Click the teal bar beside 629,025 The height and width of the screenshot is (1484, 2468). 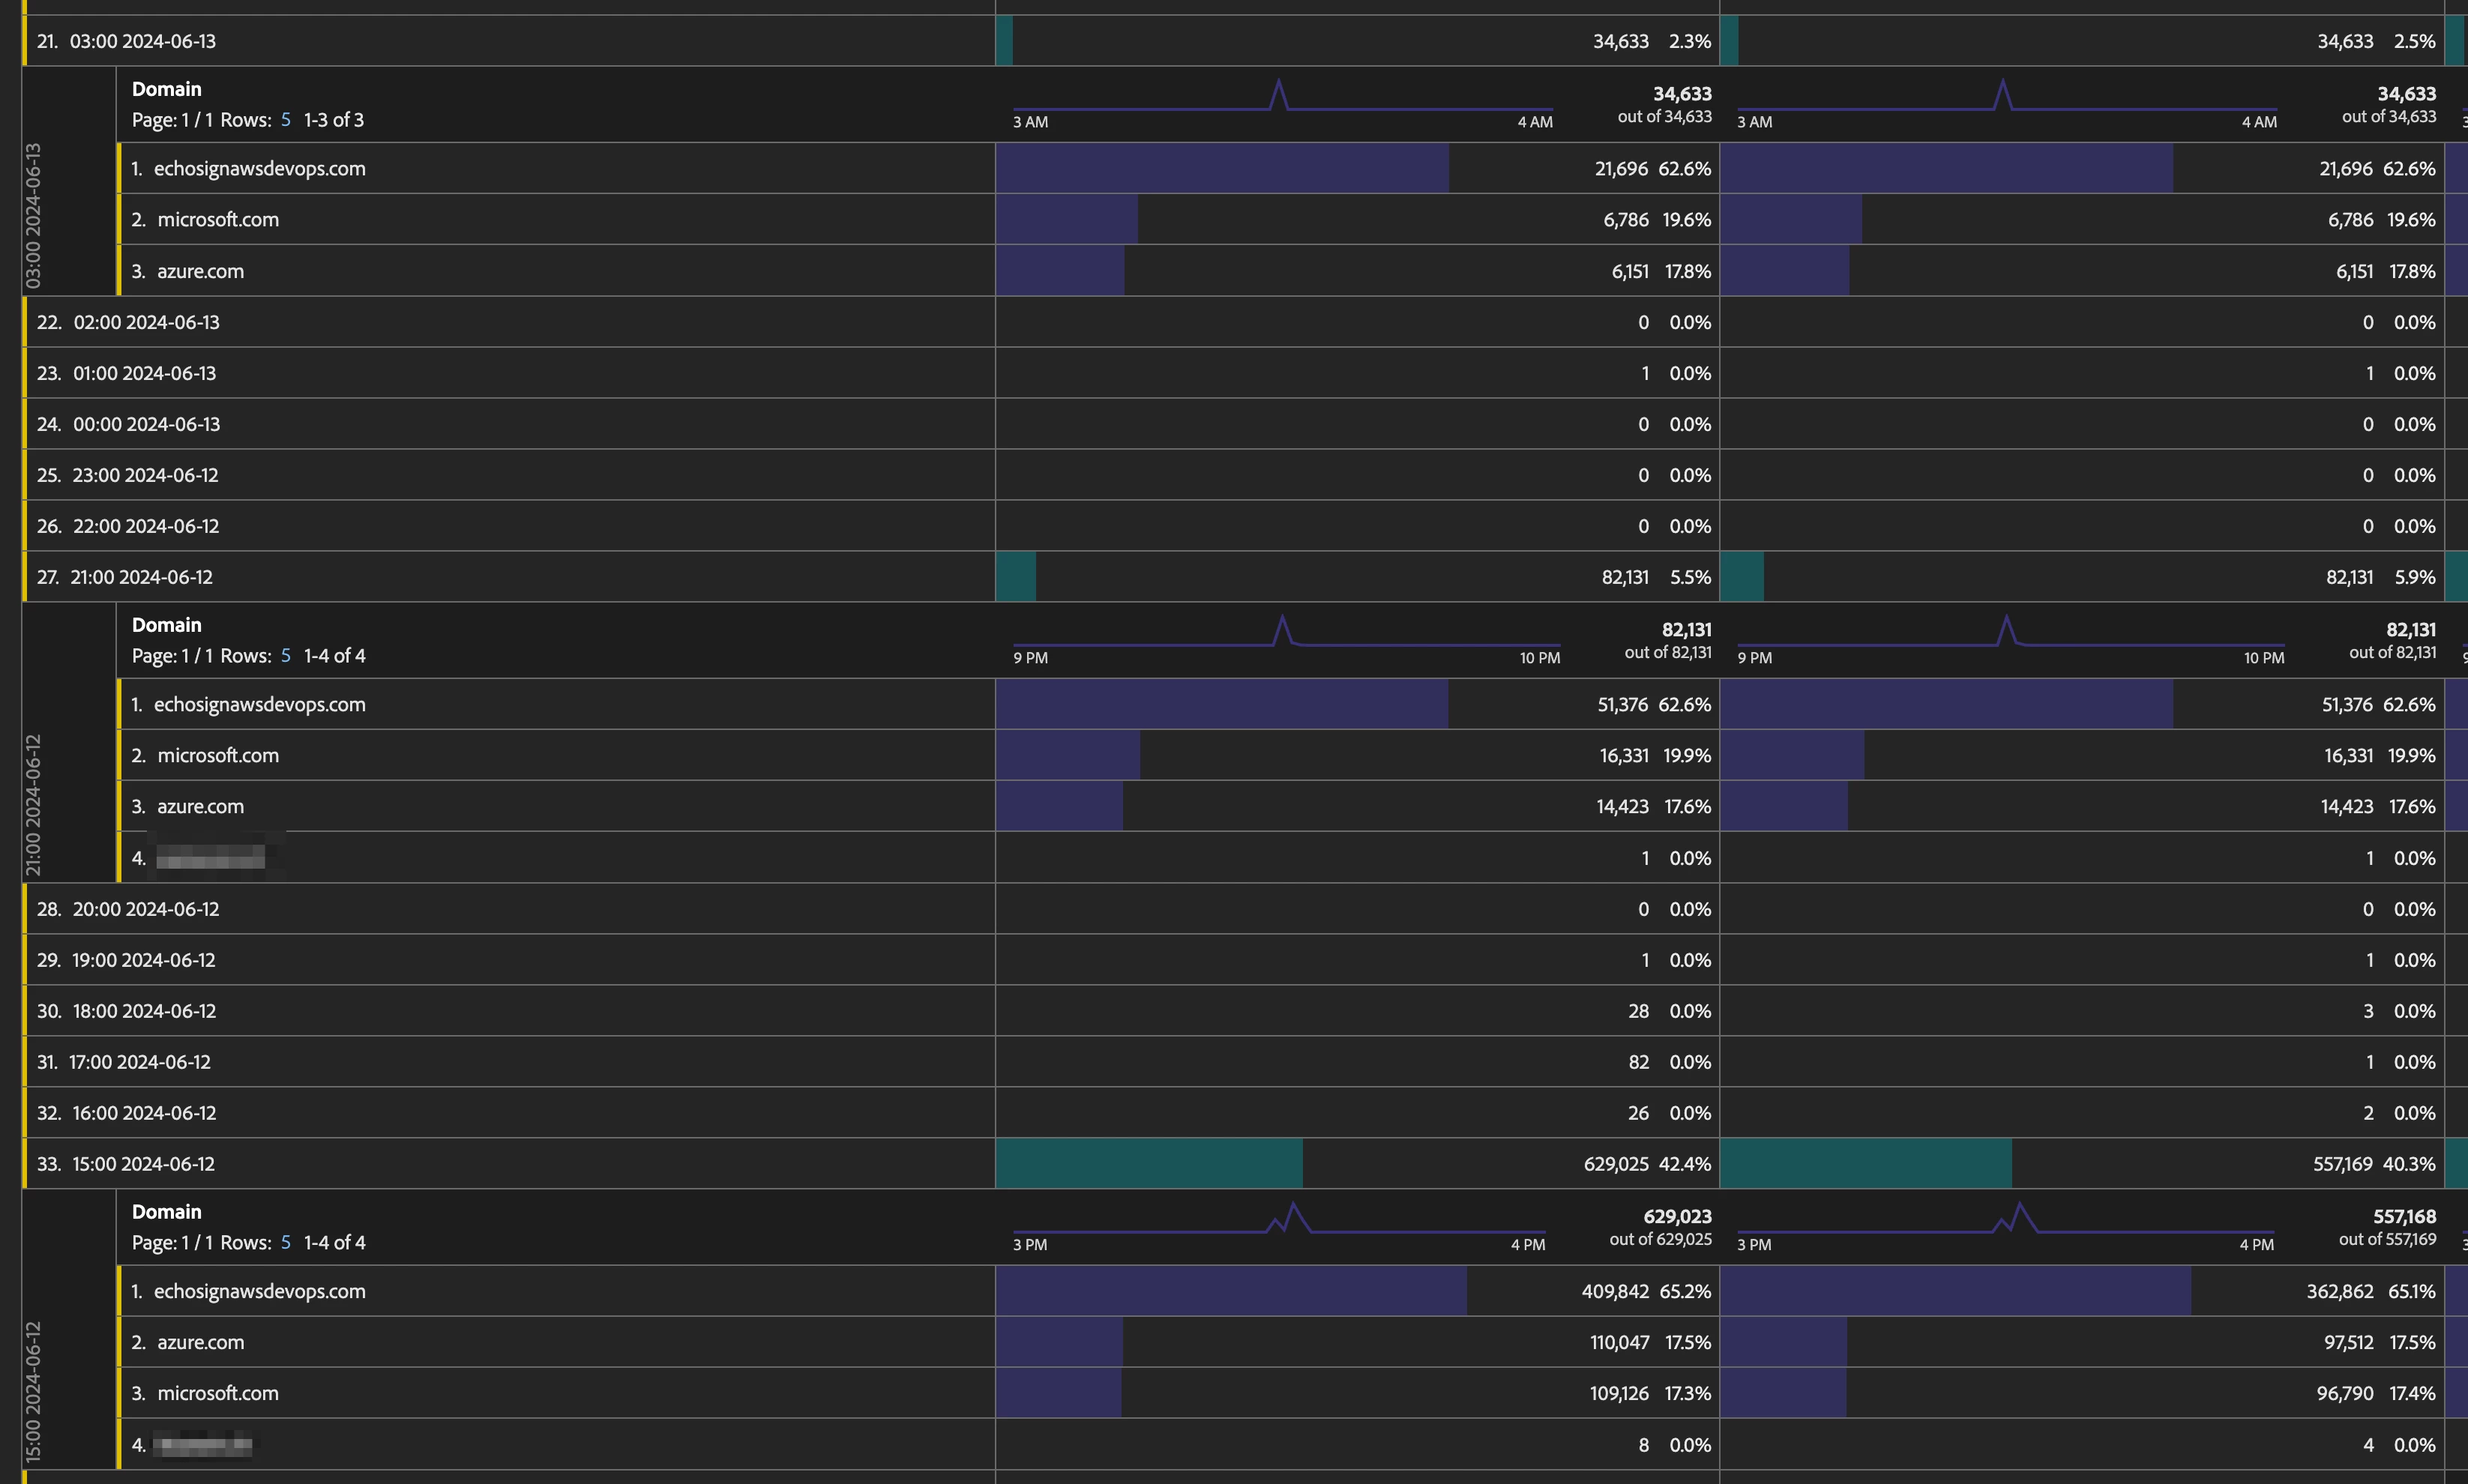(1148, 1164)
